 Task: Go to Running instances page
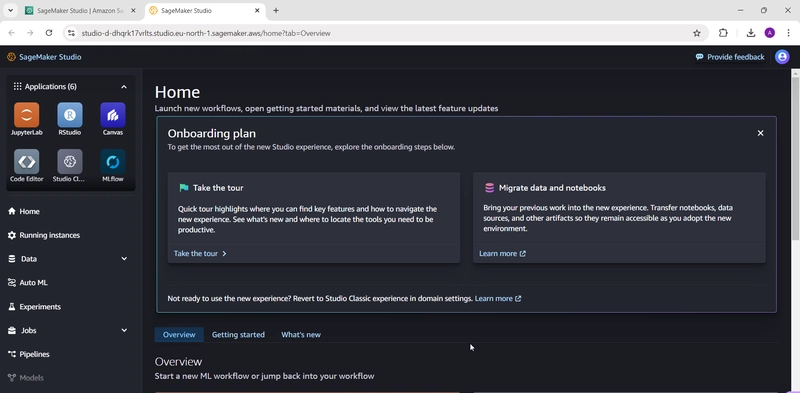(x=49, y=235)
